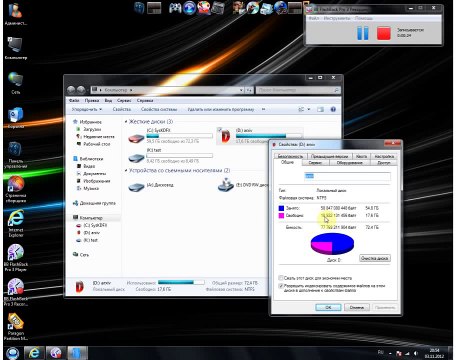Image resolution: width=456 pixels, height=360 pixels.
Task: Click Свойства системы in Explorer toolbar
Action: coord(159,109)
